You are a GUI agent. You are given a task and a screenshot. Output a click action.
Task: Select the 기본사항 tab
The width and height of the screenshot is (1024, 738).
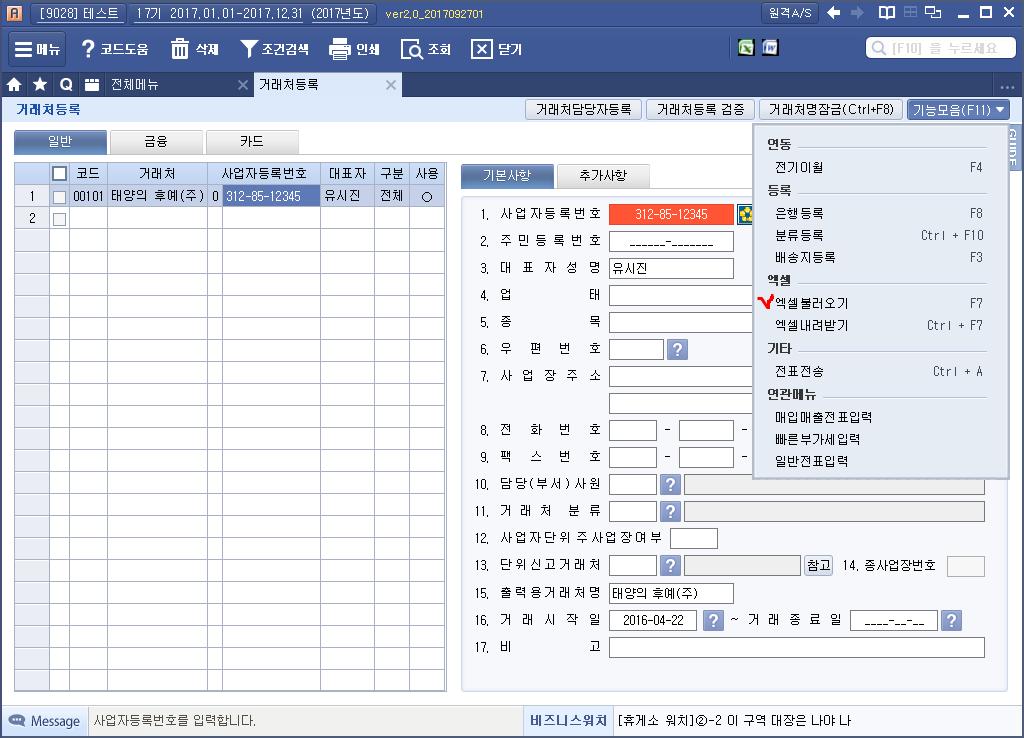[507, 176]
